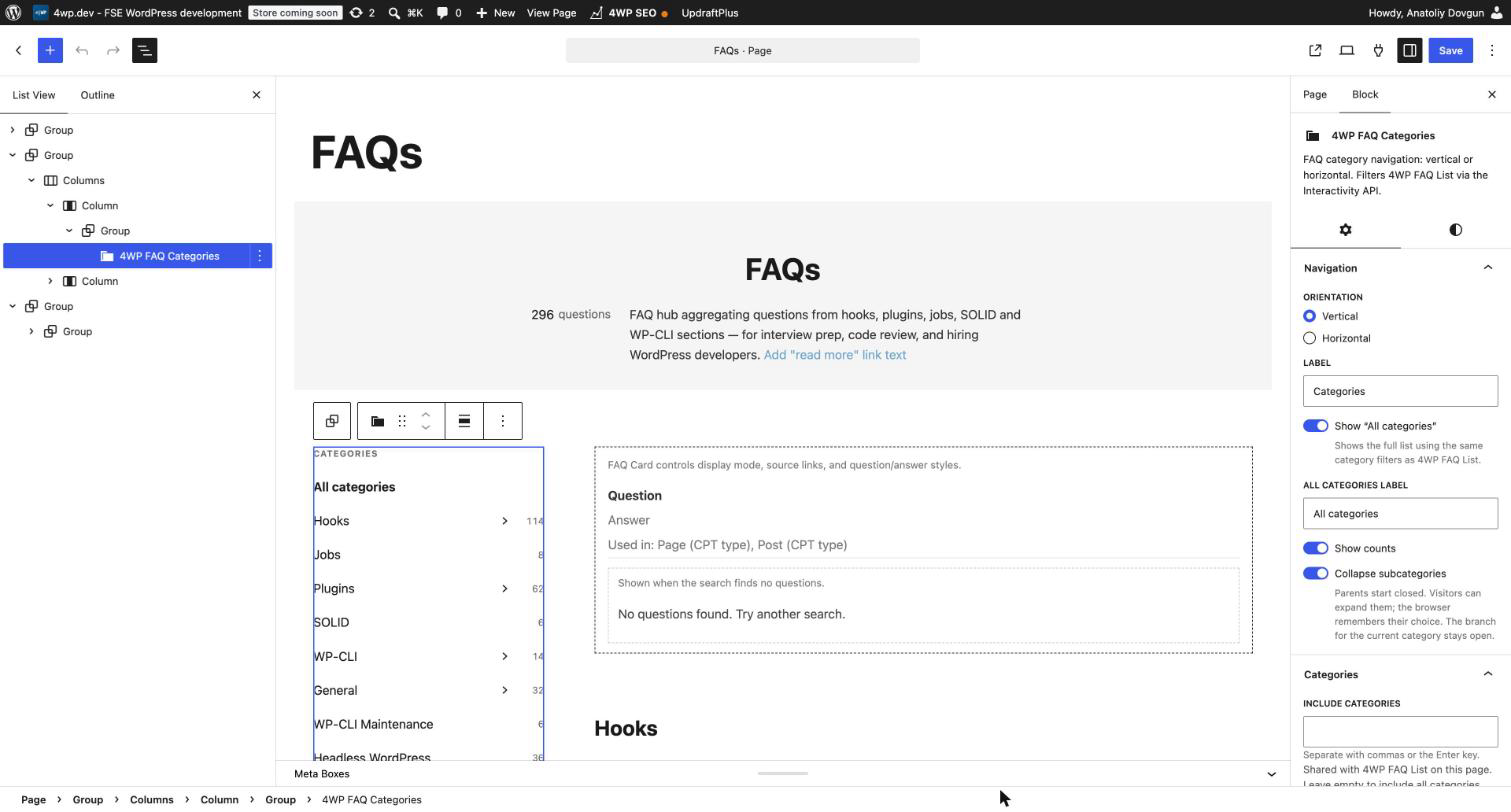Click the blue block inserter plus button
Screen dimensions: 1511x812
click(50, 50)
